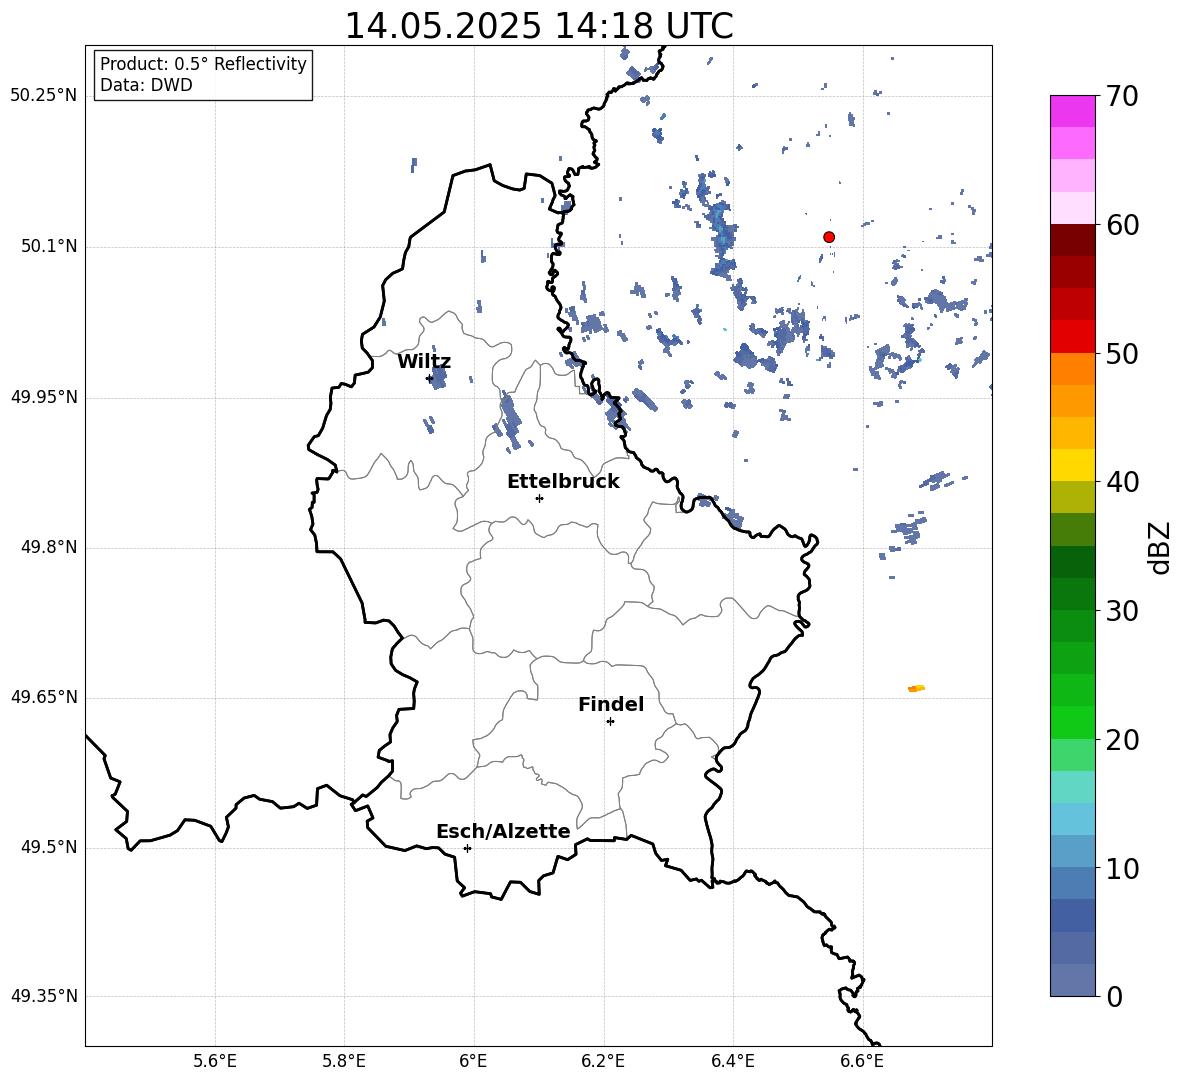
Task: Click the 5.8°E longitude label
Action: [344, 1061]
